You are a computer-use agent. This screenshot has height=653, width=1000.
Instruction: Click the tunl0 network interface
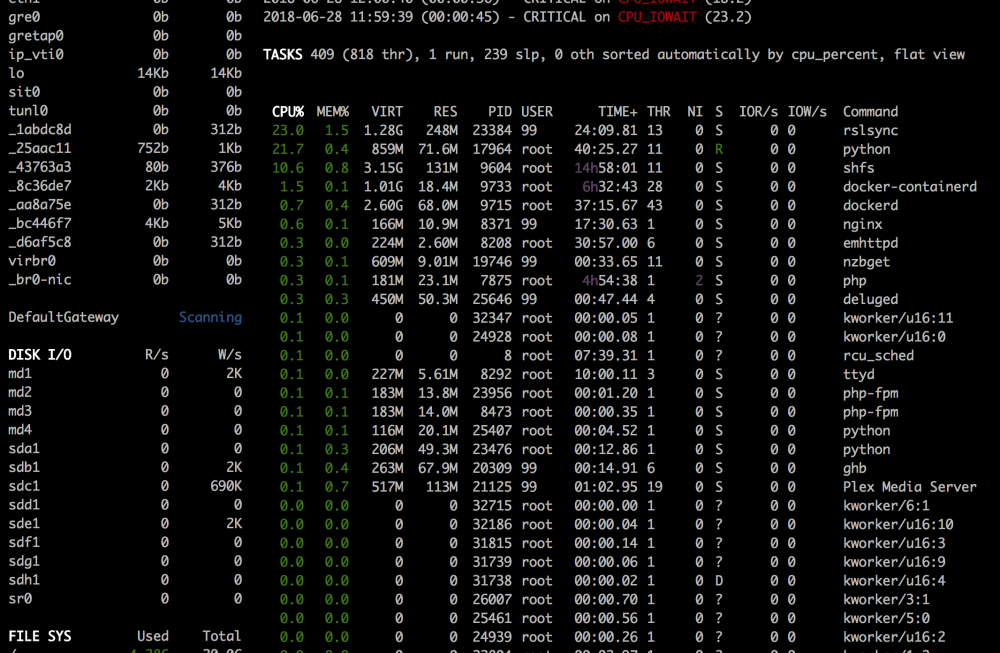27,111
